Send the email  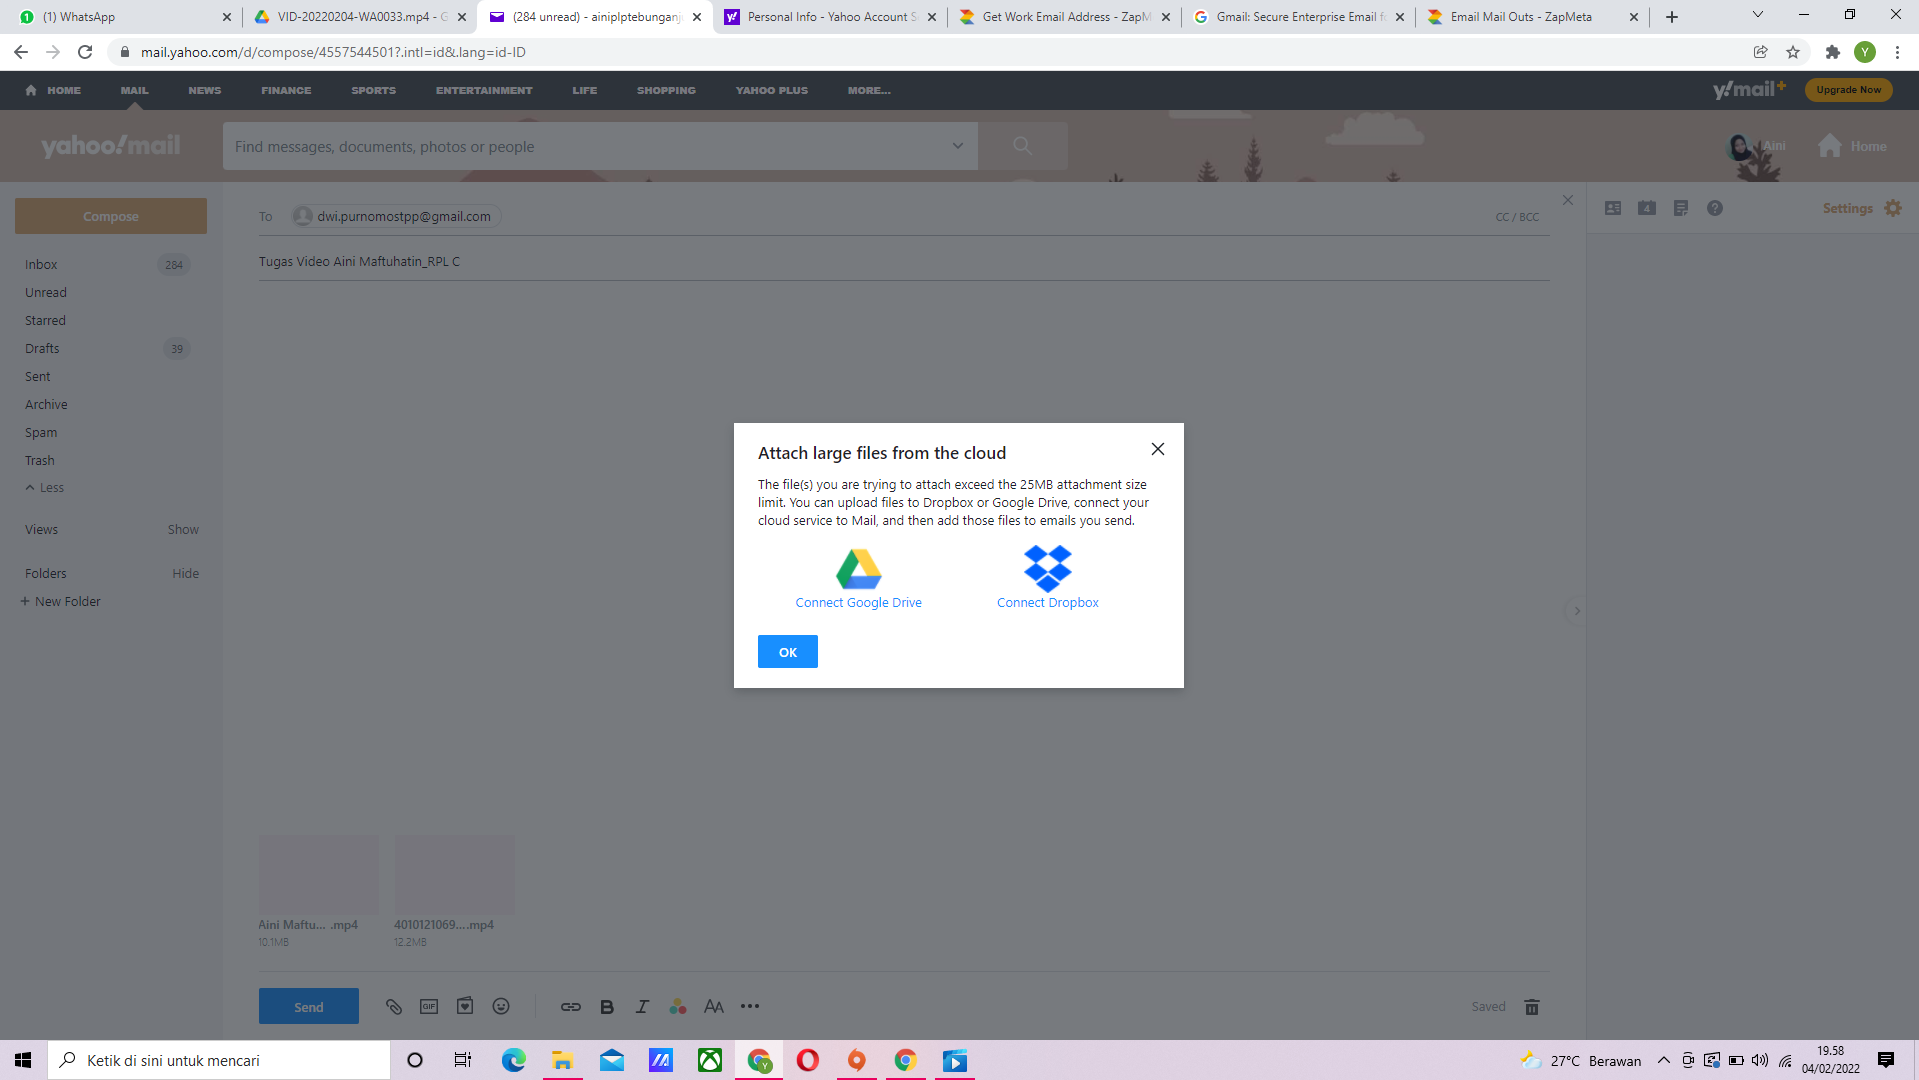tap(308, 1006)
